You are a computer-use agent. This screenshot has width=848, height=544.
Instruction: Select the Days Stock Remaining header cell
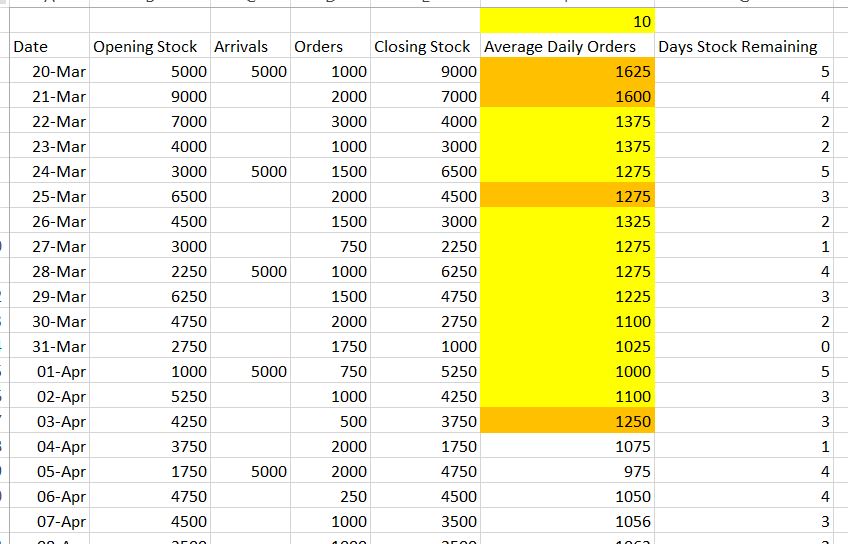click(744, 47)
